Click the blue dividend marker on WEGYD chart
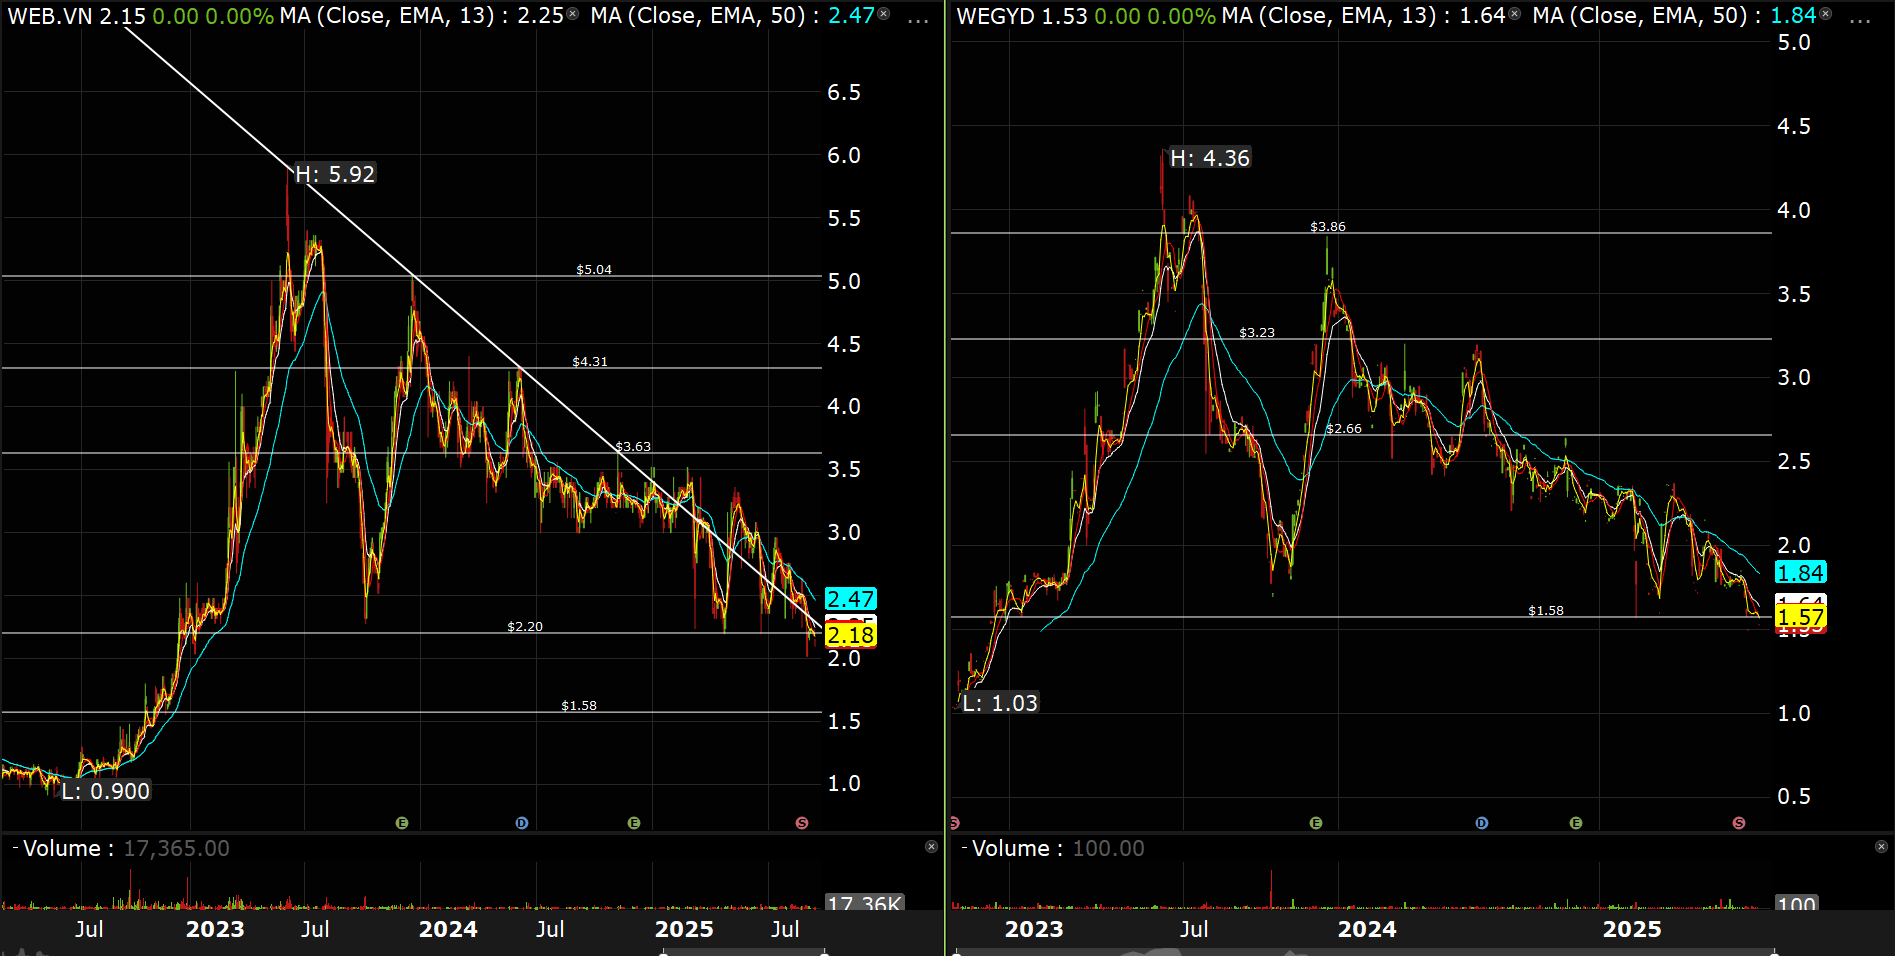This screenshot has width=1895, height=956. [x=1481, y=823]
